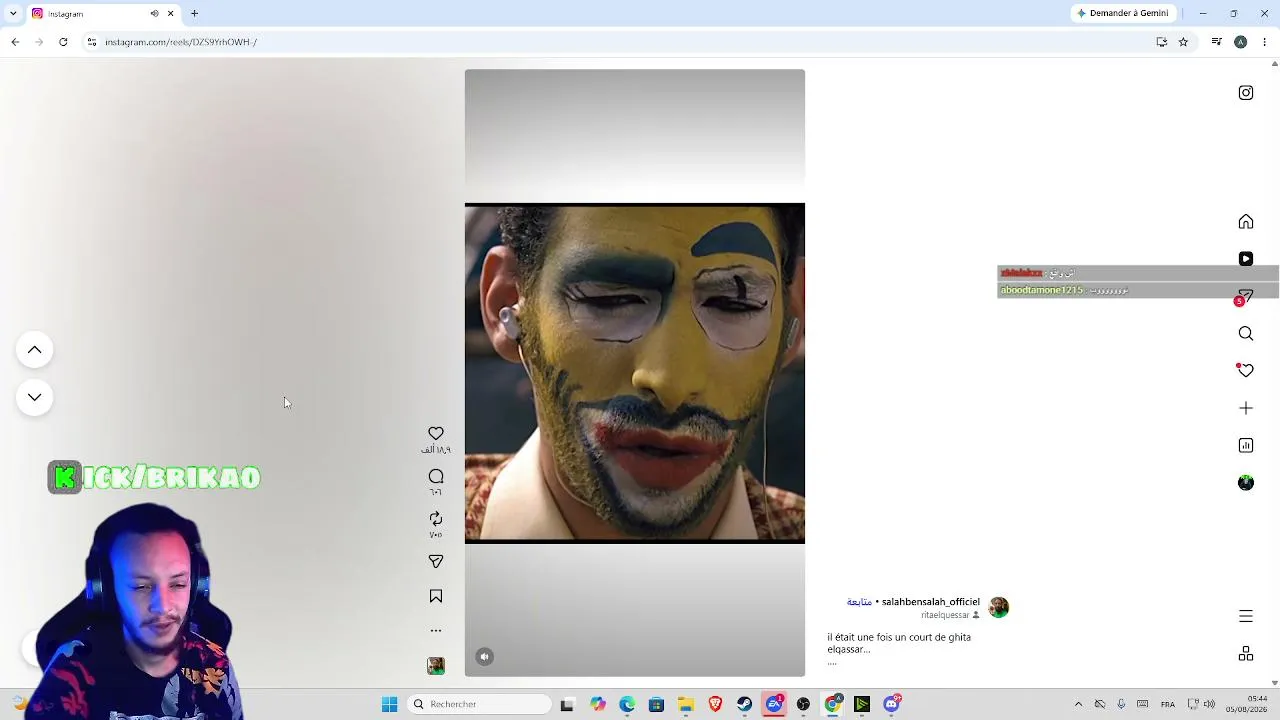
Task: Share the reel via send icon
Action: pos(436,562)
